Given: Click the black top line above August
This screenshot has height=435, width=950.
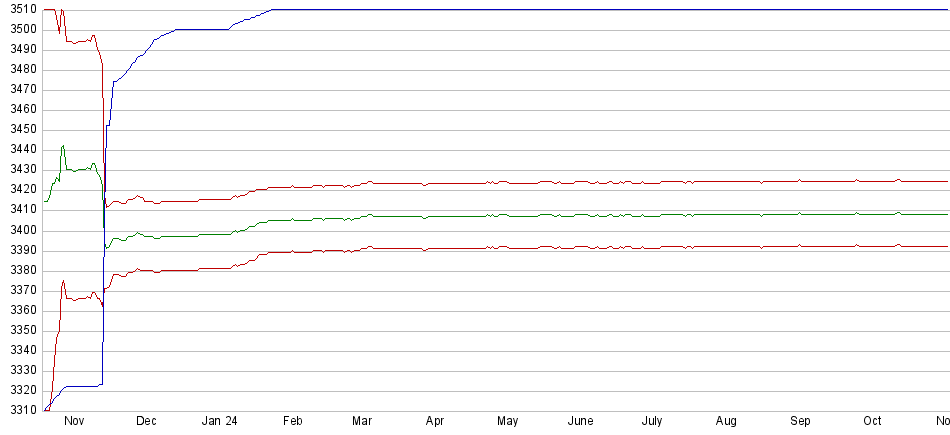Looking at the screenshot, I should pyautogui.click(x=728, y=9).
